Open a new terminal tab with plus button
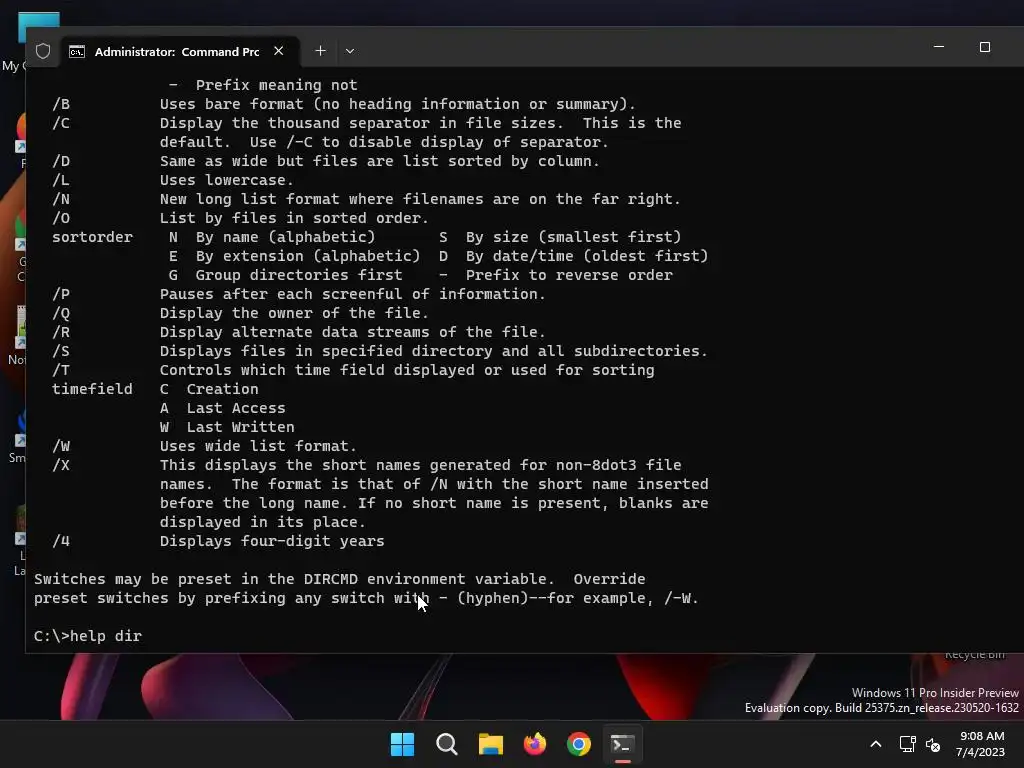1024x768 pixels. coord(320,51)
